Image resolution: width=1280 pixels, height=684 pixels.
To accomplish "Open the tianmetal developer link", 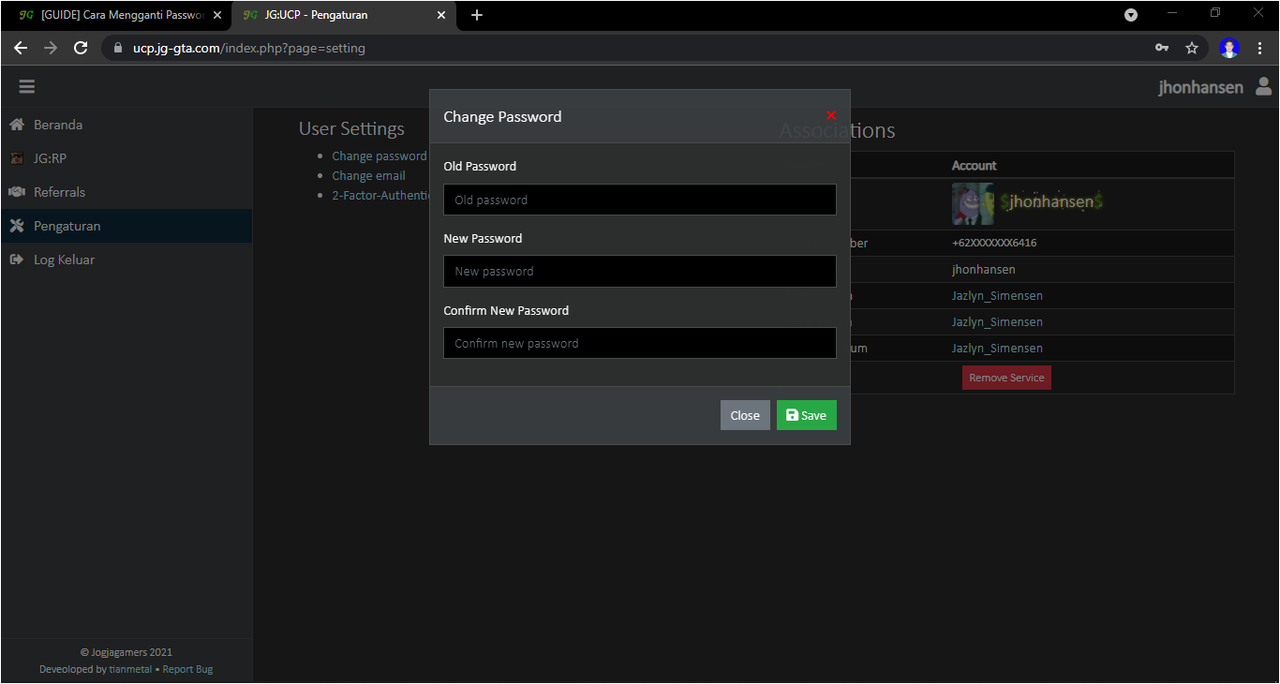I will (131, 669).
